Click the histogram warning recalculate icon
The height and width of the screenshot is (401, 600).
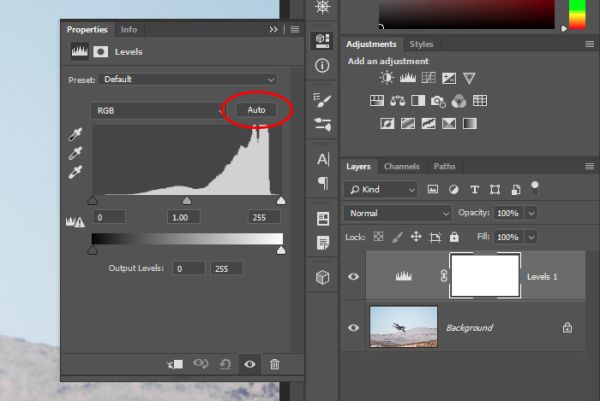point(75,222)
